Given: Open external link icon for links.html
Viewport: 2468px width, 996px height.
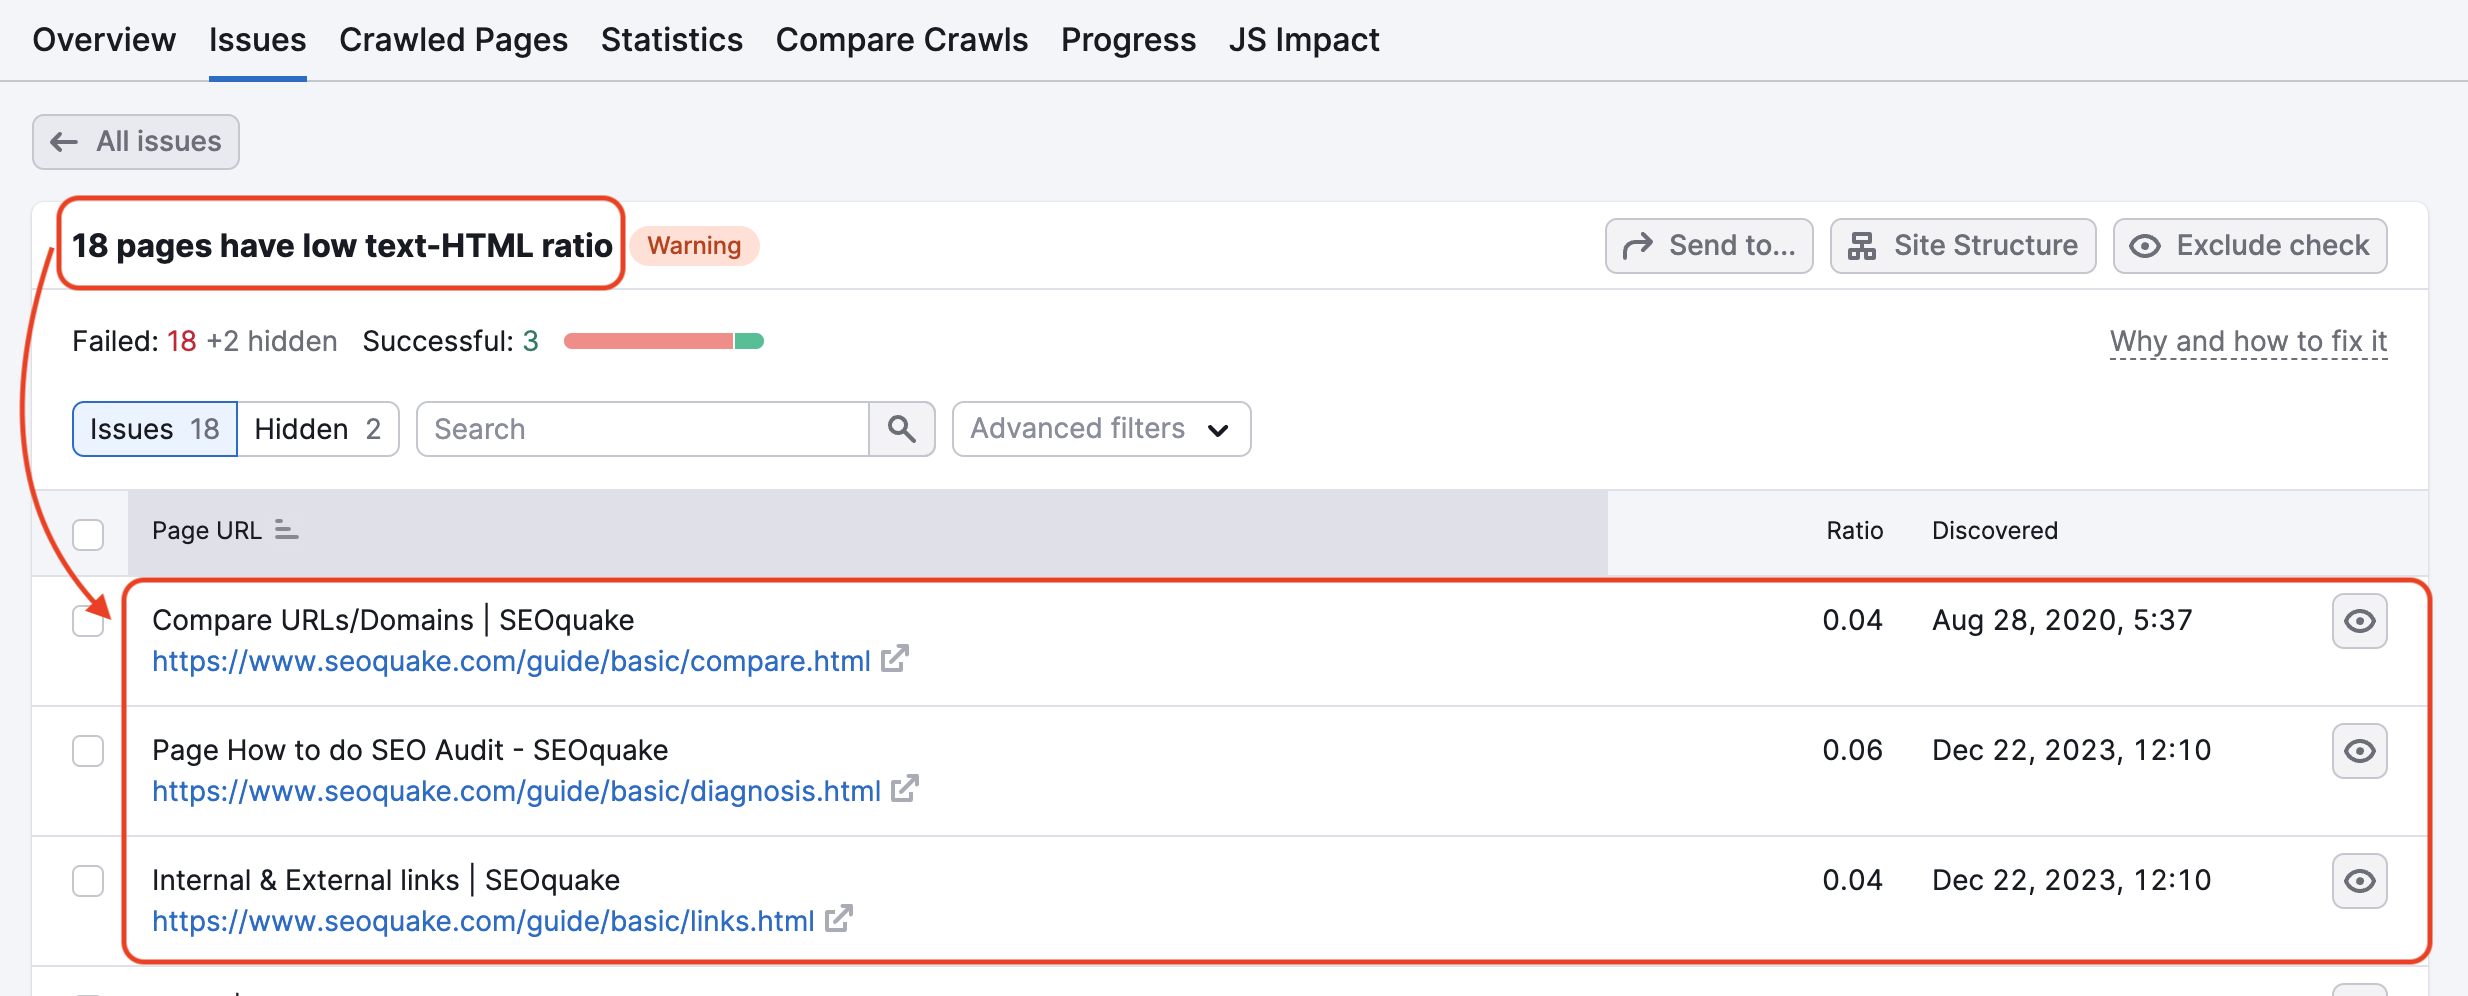Looking at the screenshot, I should pyautogui.click(x=839, y=919).
